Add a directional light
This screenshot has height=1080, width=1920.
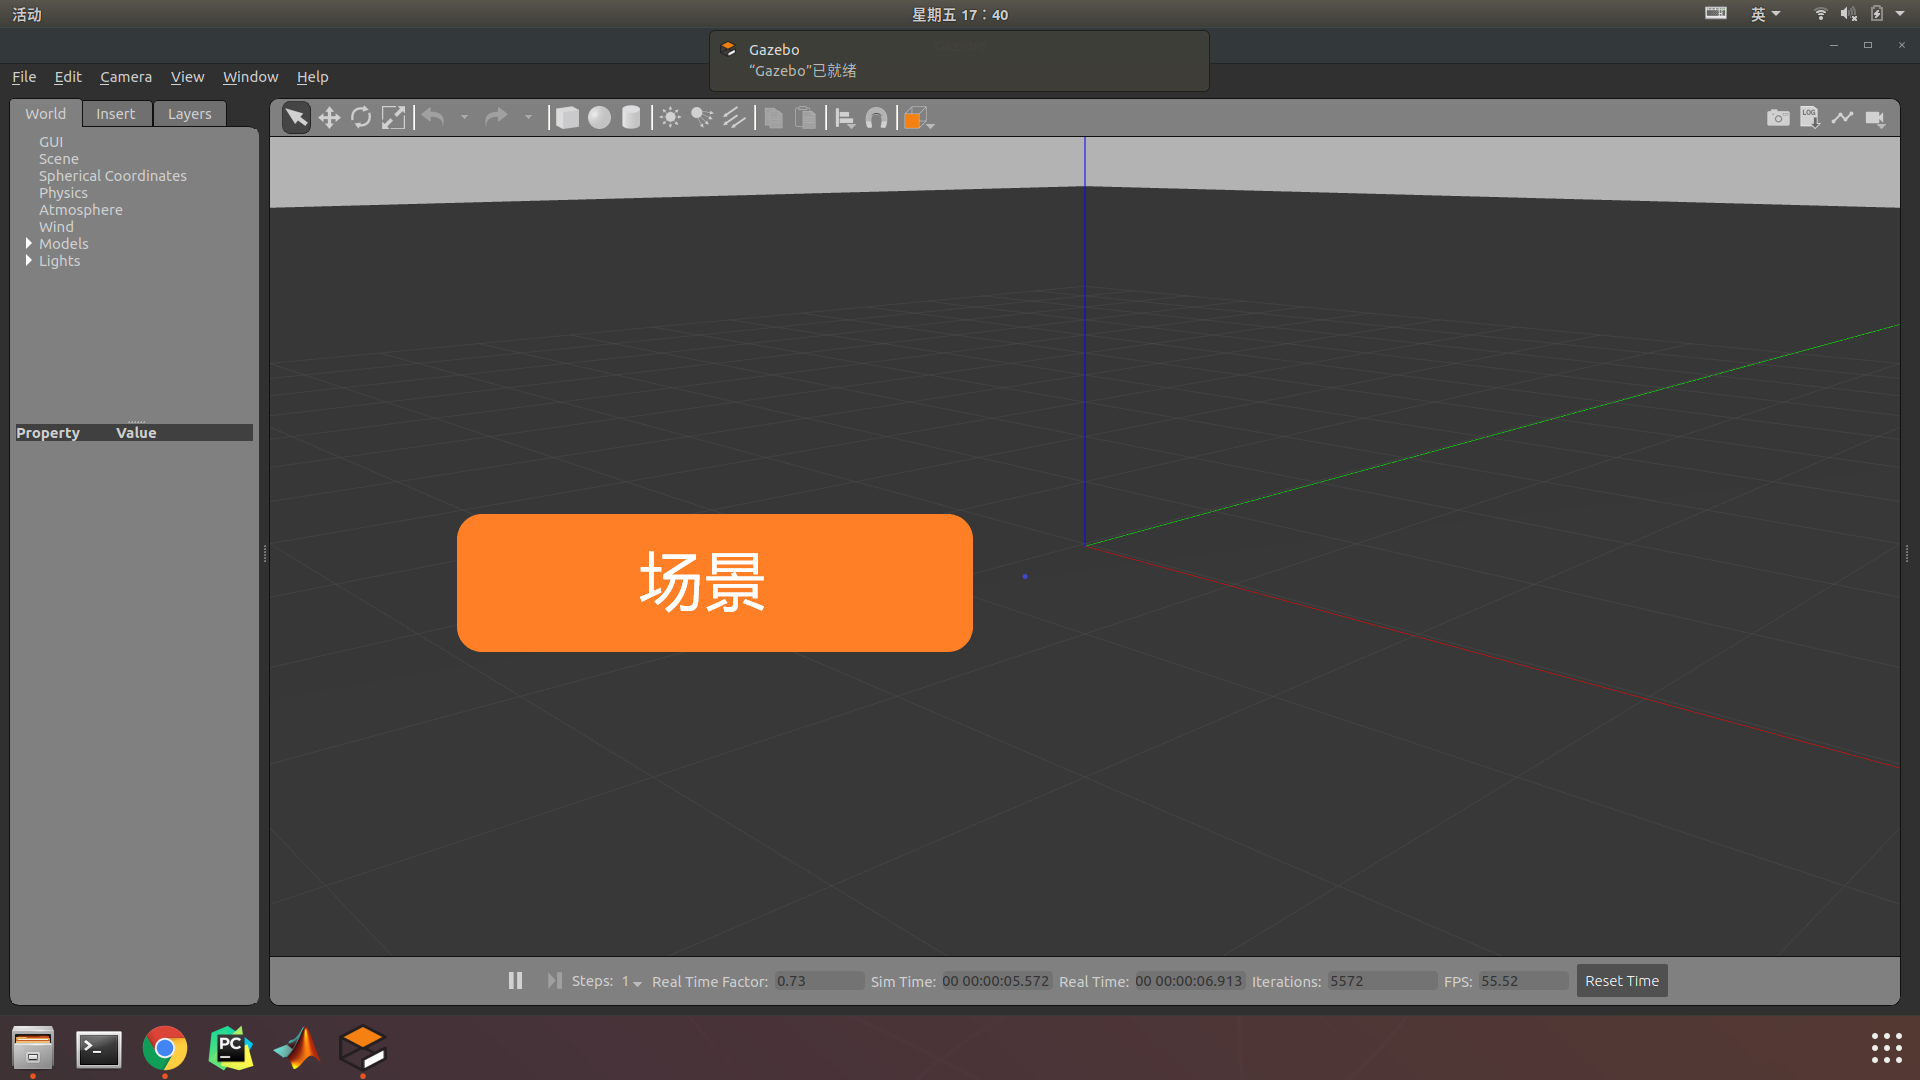click(x=734, y=118)
